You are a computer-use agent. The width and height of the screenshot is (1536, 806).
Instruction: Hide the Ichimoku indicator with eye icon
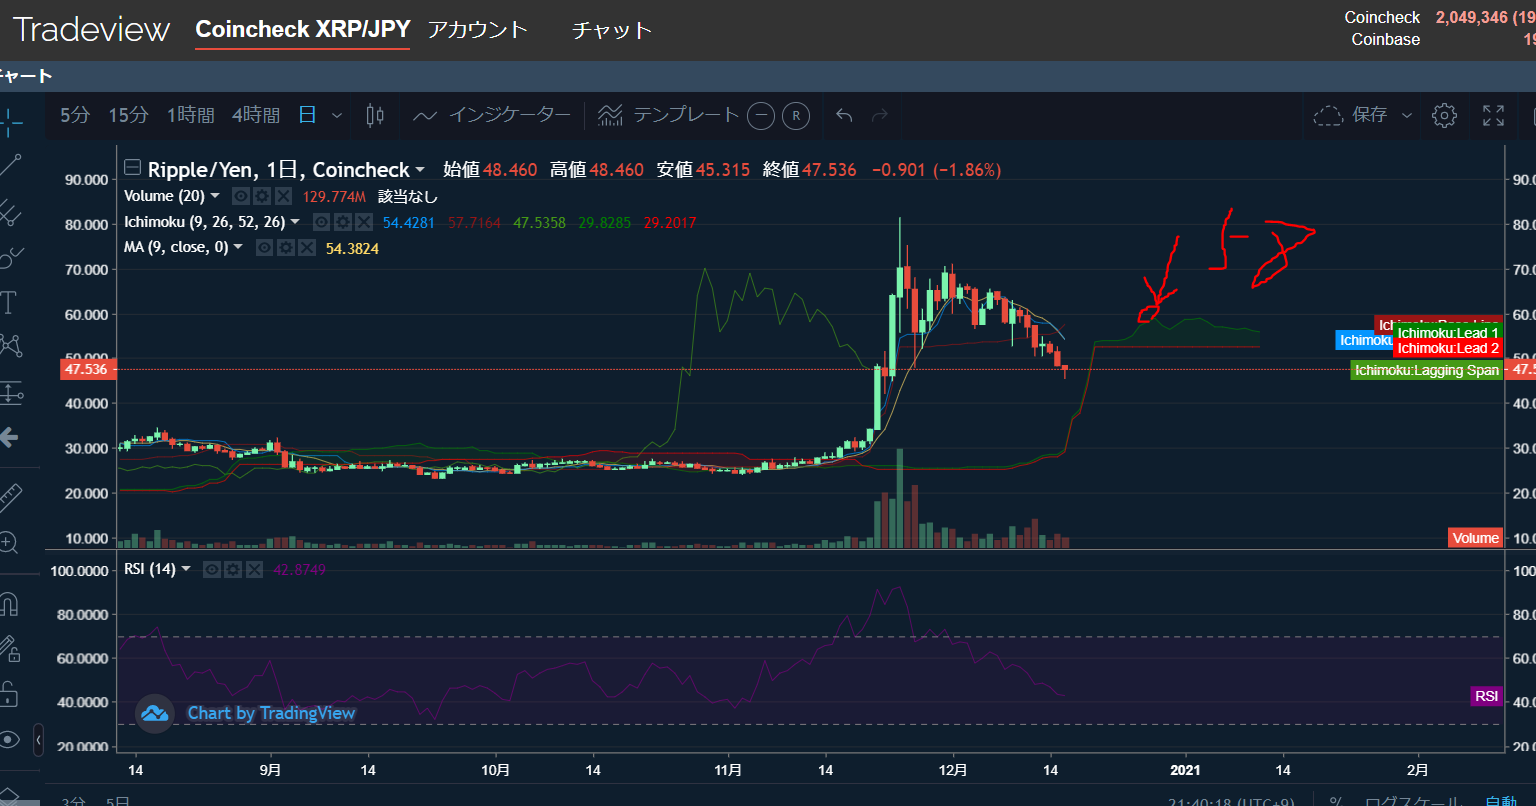coord(322,222)
